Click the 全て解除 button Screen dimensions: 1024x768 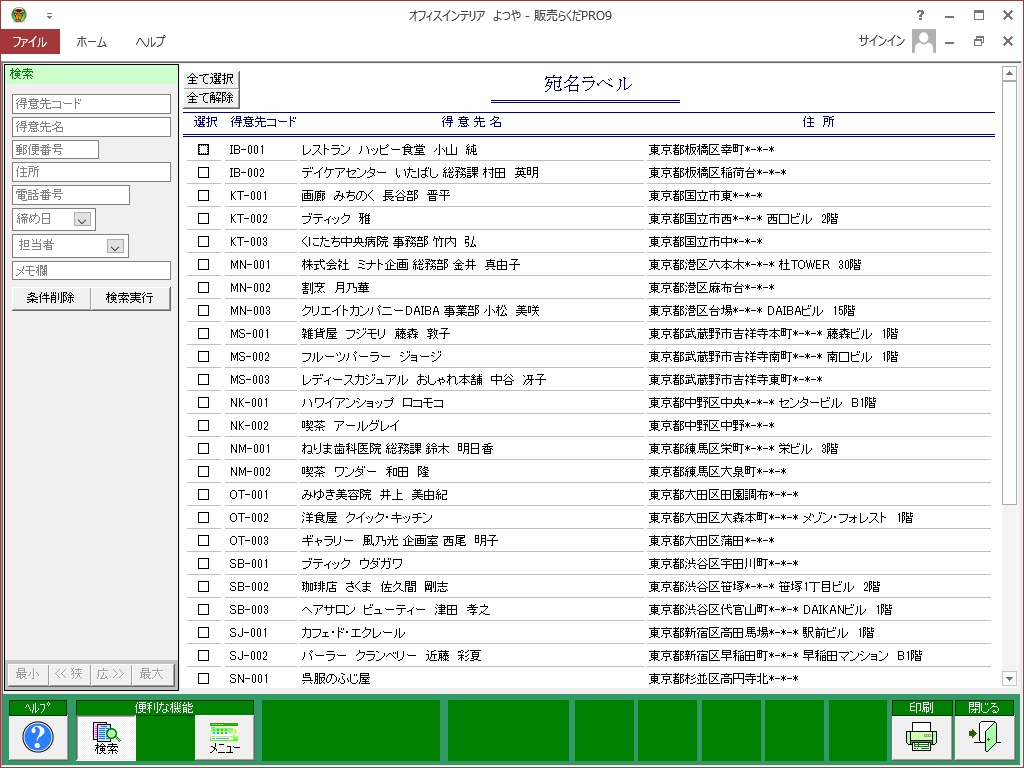[211, 98]
